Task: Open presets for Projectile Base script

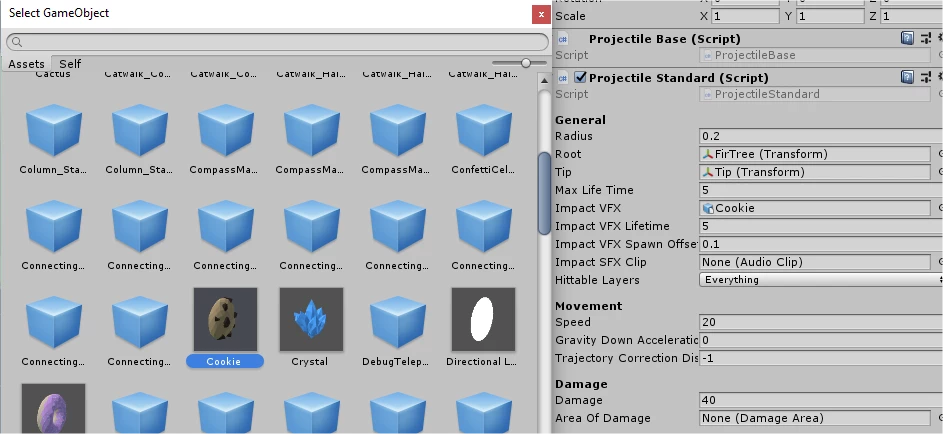Action: click(925, 39)
